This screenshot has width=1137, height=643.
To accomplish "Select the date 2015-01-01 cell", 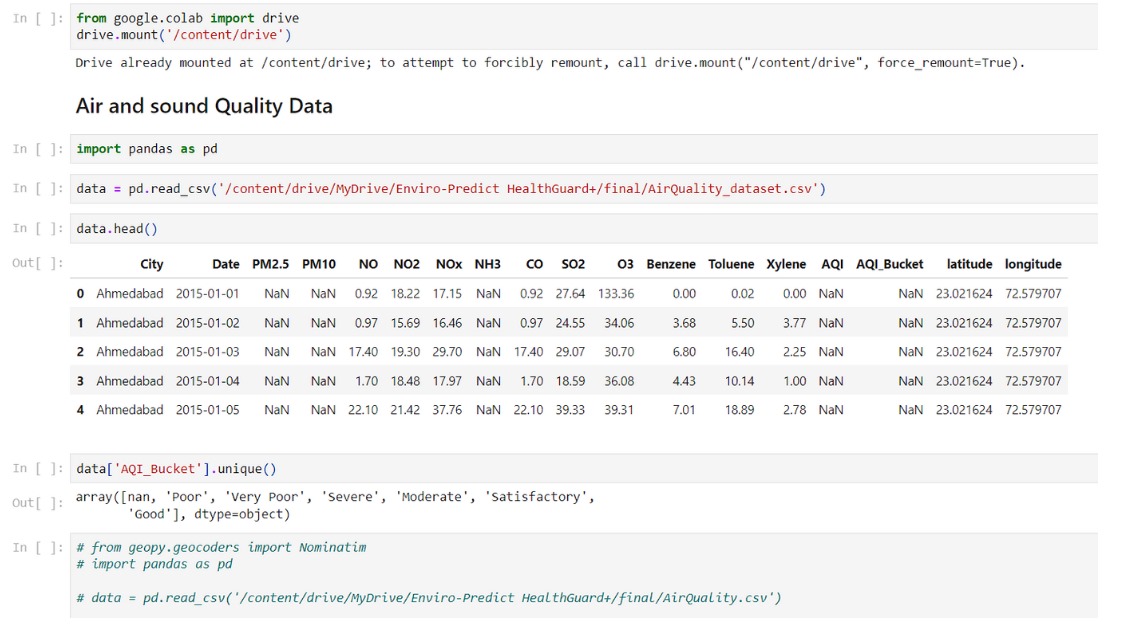I will [207, 293].
